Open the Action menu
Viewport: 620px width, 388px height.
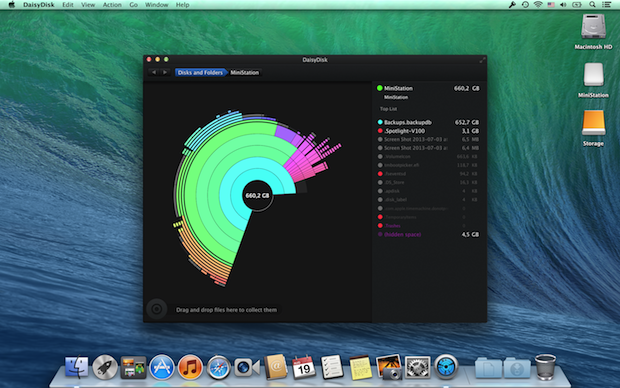pos(112,5)
